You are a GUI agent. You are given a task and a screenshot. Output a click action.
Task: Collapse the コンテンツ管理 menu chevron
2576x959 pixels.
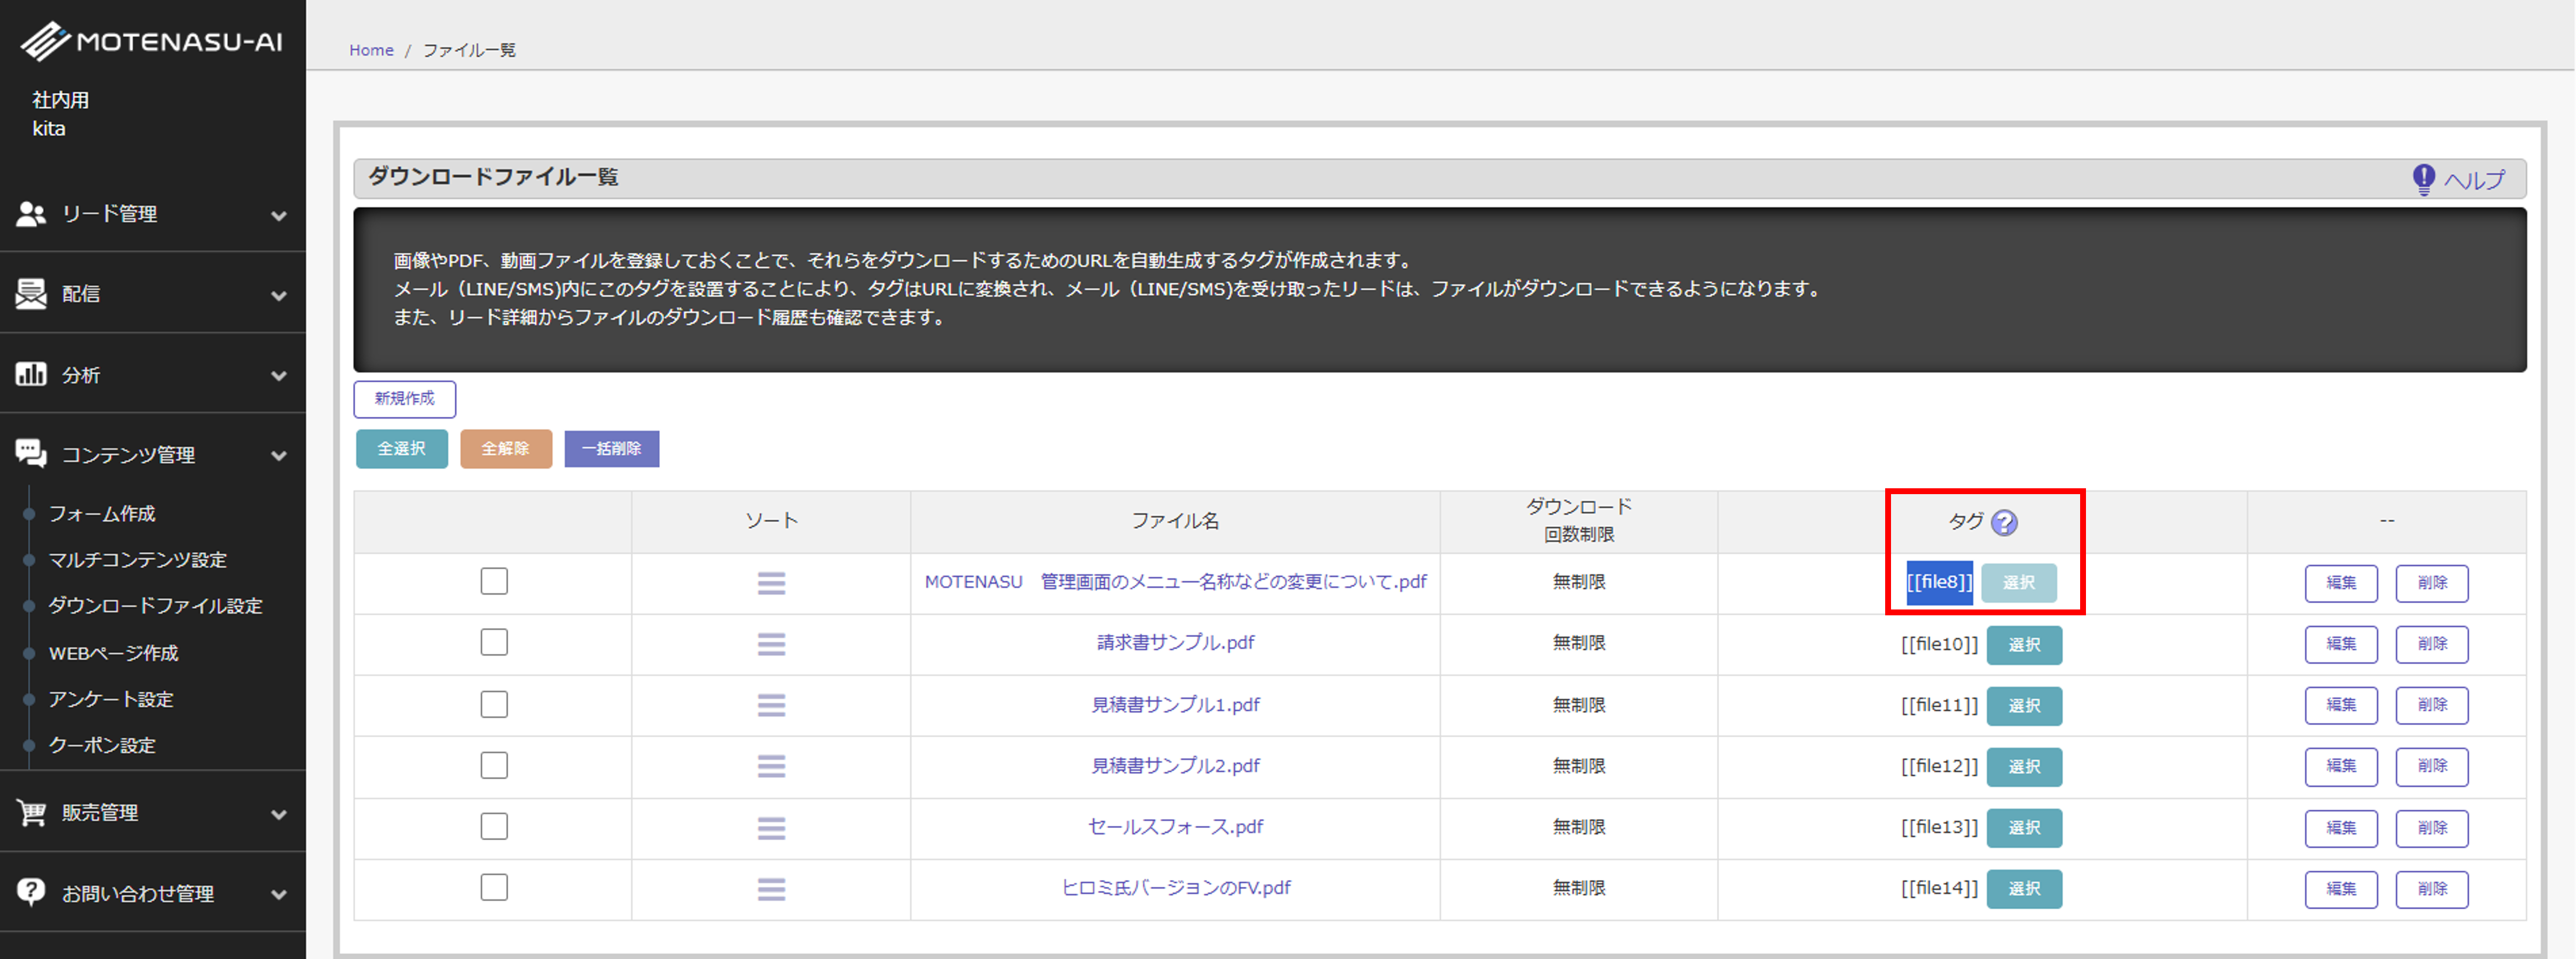279,456
